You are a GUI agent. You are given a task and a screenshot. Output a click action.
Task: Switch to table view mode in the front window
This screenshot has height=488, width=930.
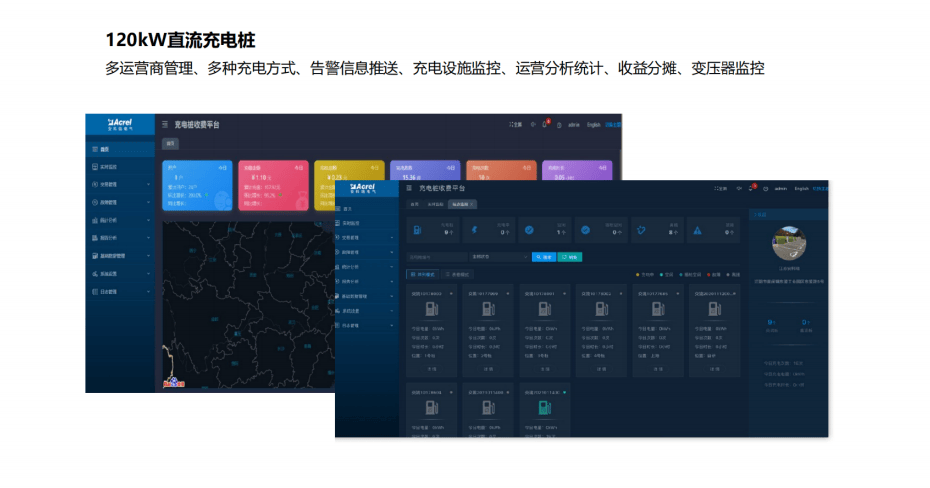pos(457,275)
